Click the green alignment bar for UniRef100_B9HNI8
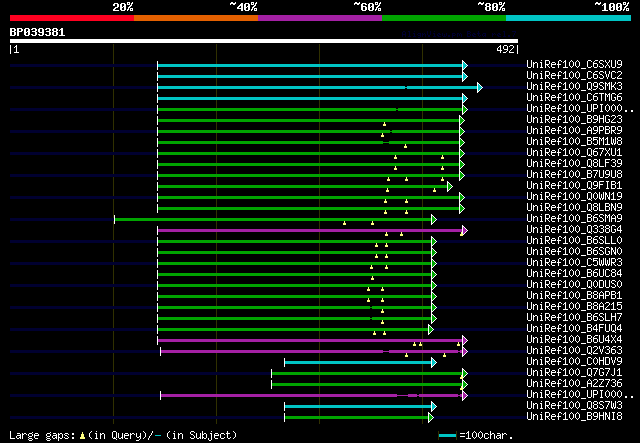640x443 pixels. tap(356, 418)
